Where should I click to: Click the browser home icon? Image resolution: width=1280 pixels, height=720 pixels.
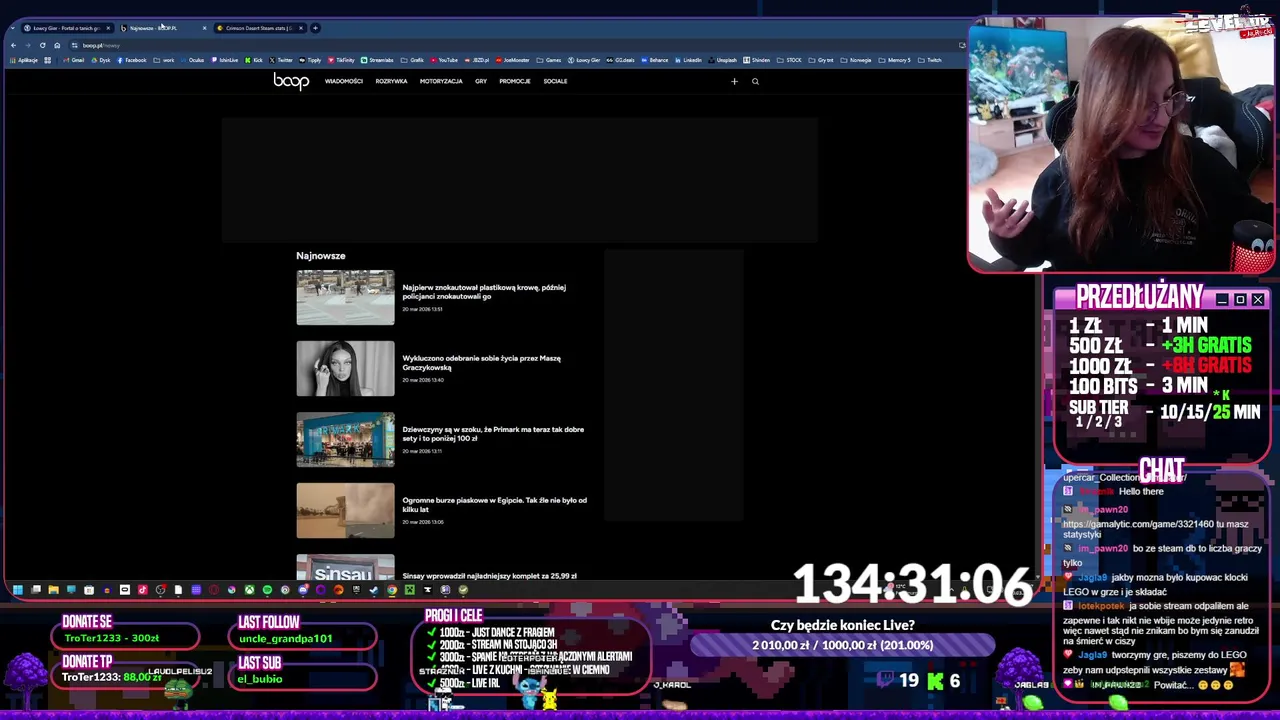[x=57, y=45]
